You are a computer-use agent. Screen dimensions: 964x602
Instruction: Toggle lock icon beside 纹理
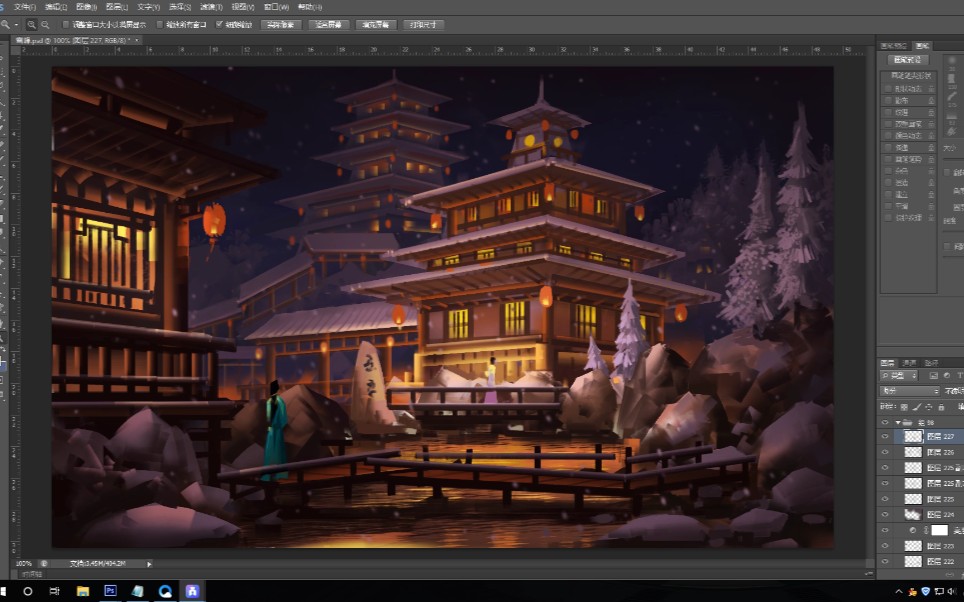click(x=931, y=113)
